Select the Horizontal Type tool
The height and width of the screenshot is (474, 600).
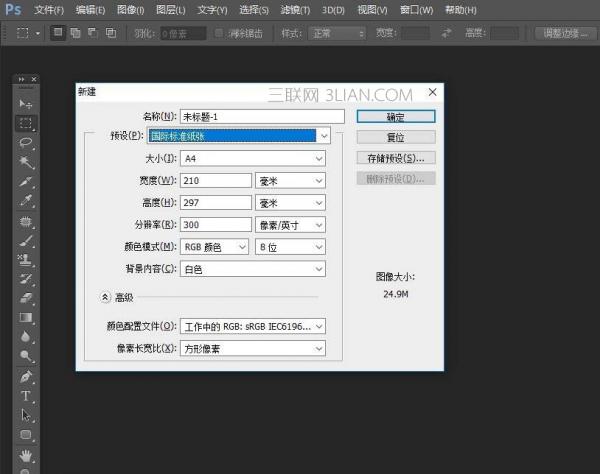coord(27,396)
